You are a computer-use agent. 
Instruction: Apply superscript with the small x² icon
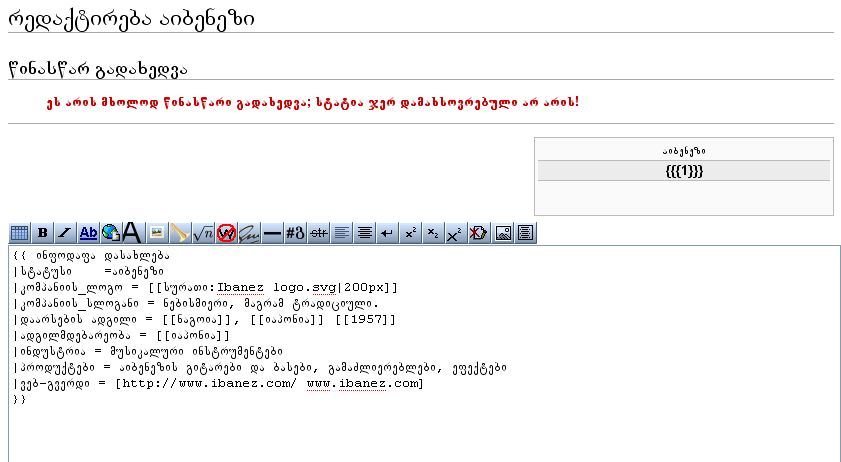[x=411, y=233]
